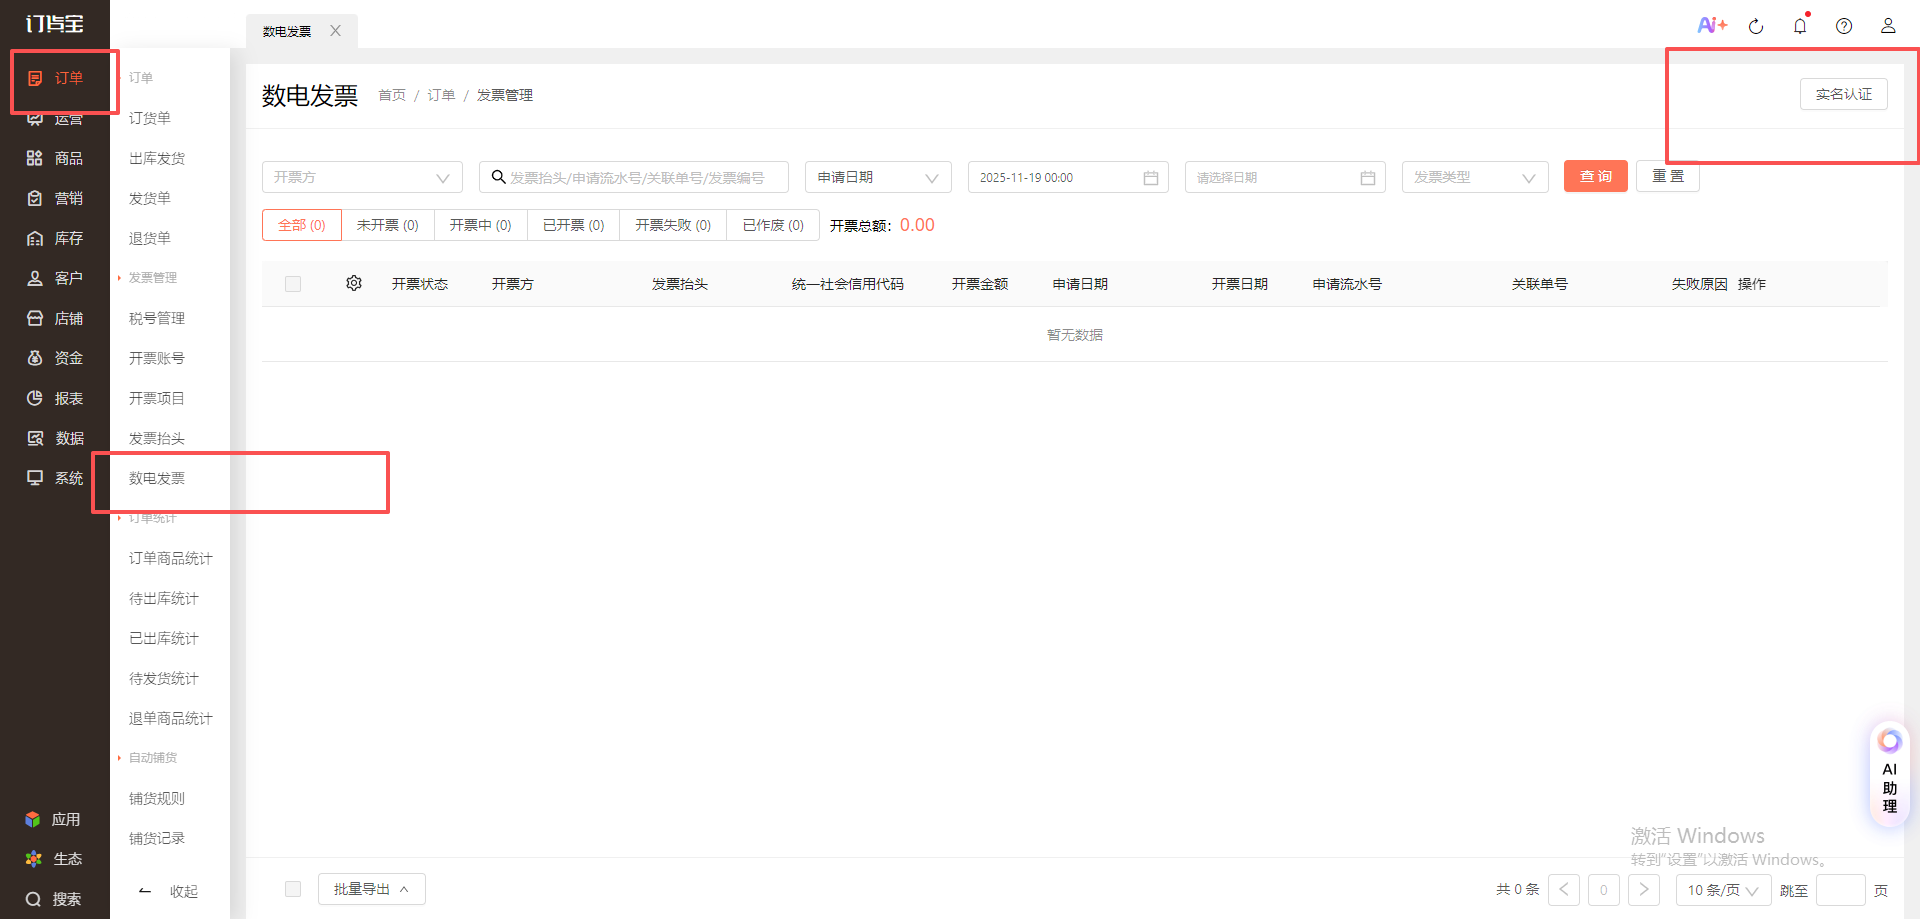Go to 首页 via breadcrumb

tap(392, 95)
